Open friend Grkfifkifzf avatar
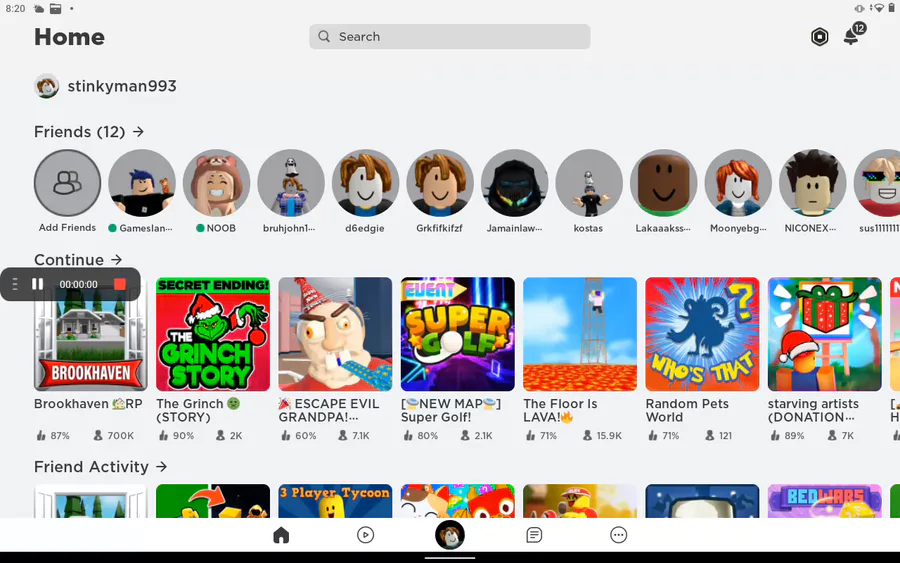 [x=440, y=183]
